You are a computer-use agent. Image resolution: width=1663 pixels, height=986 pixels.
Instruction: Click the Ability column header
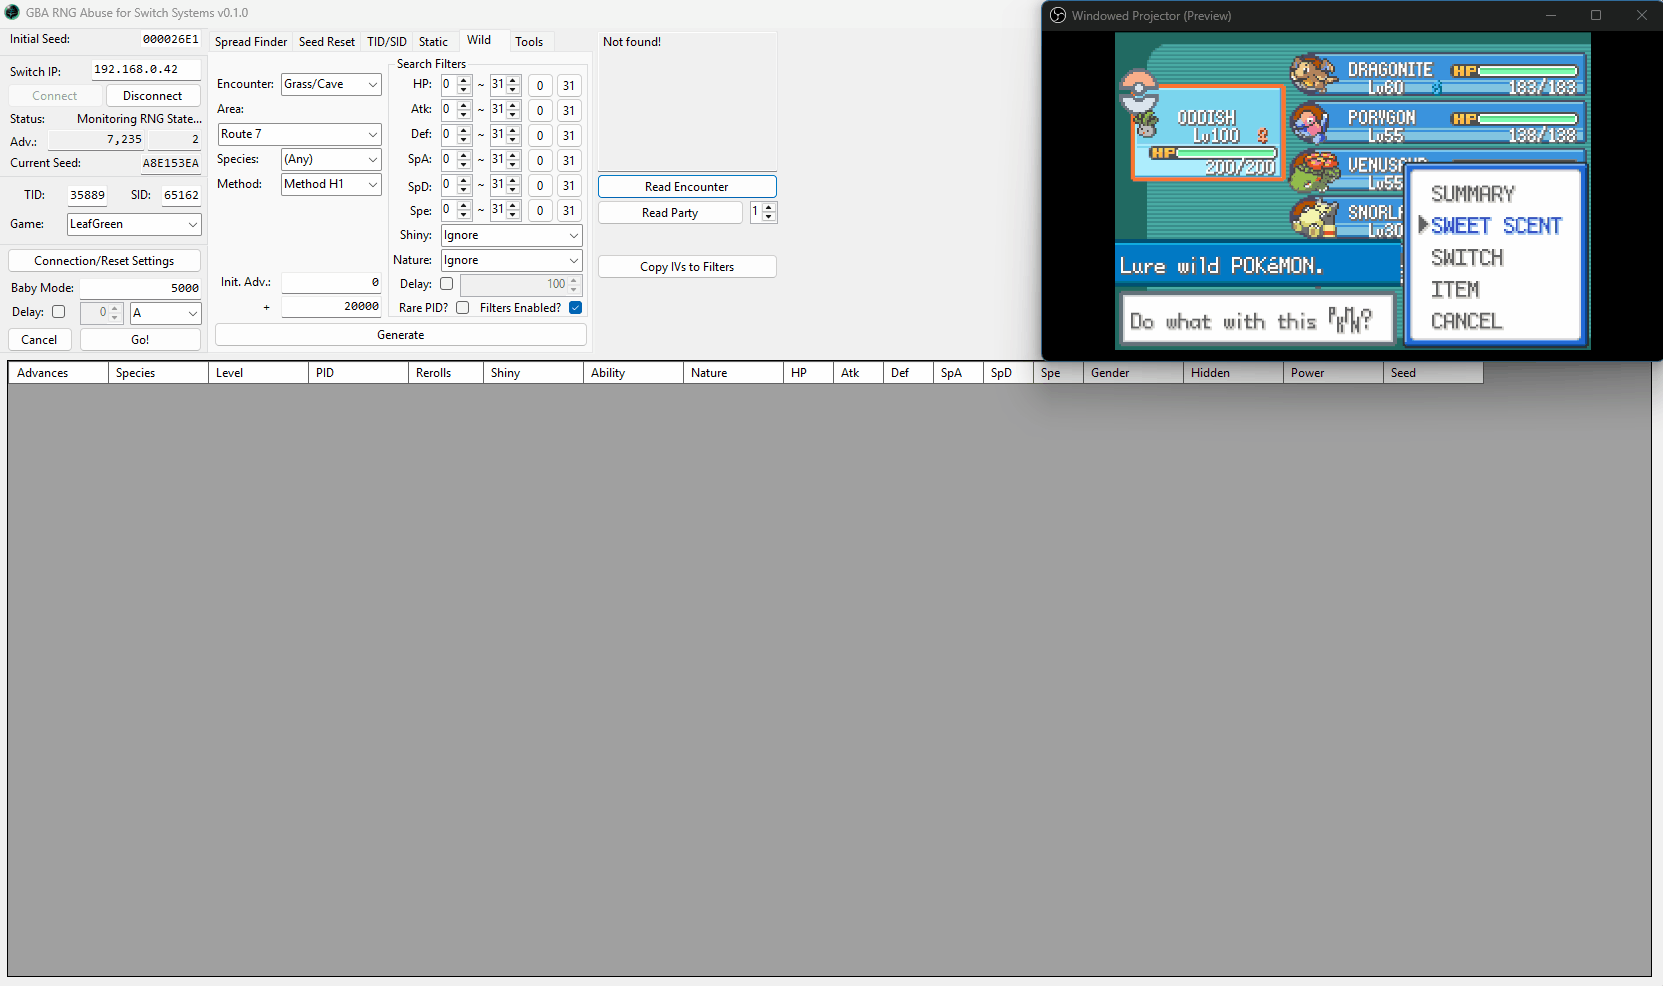point(633,373)
